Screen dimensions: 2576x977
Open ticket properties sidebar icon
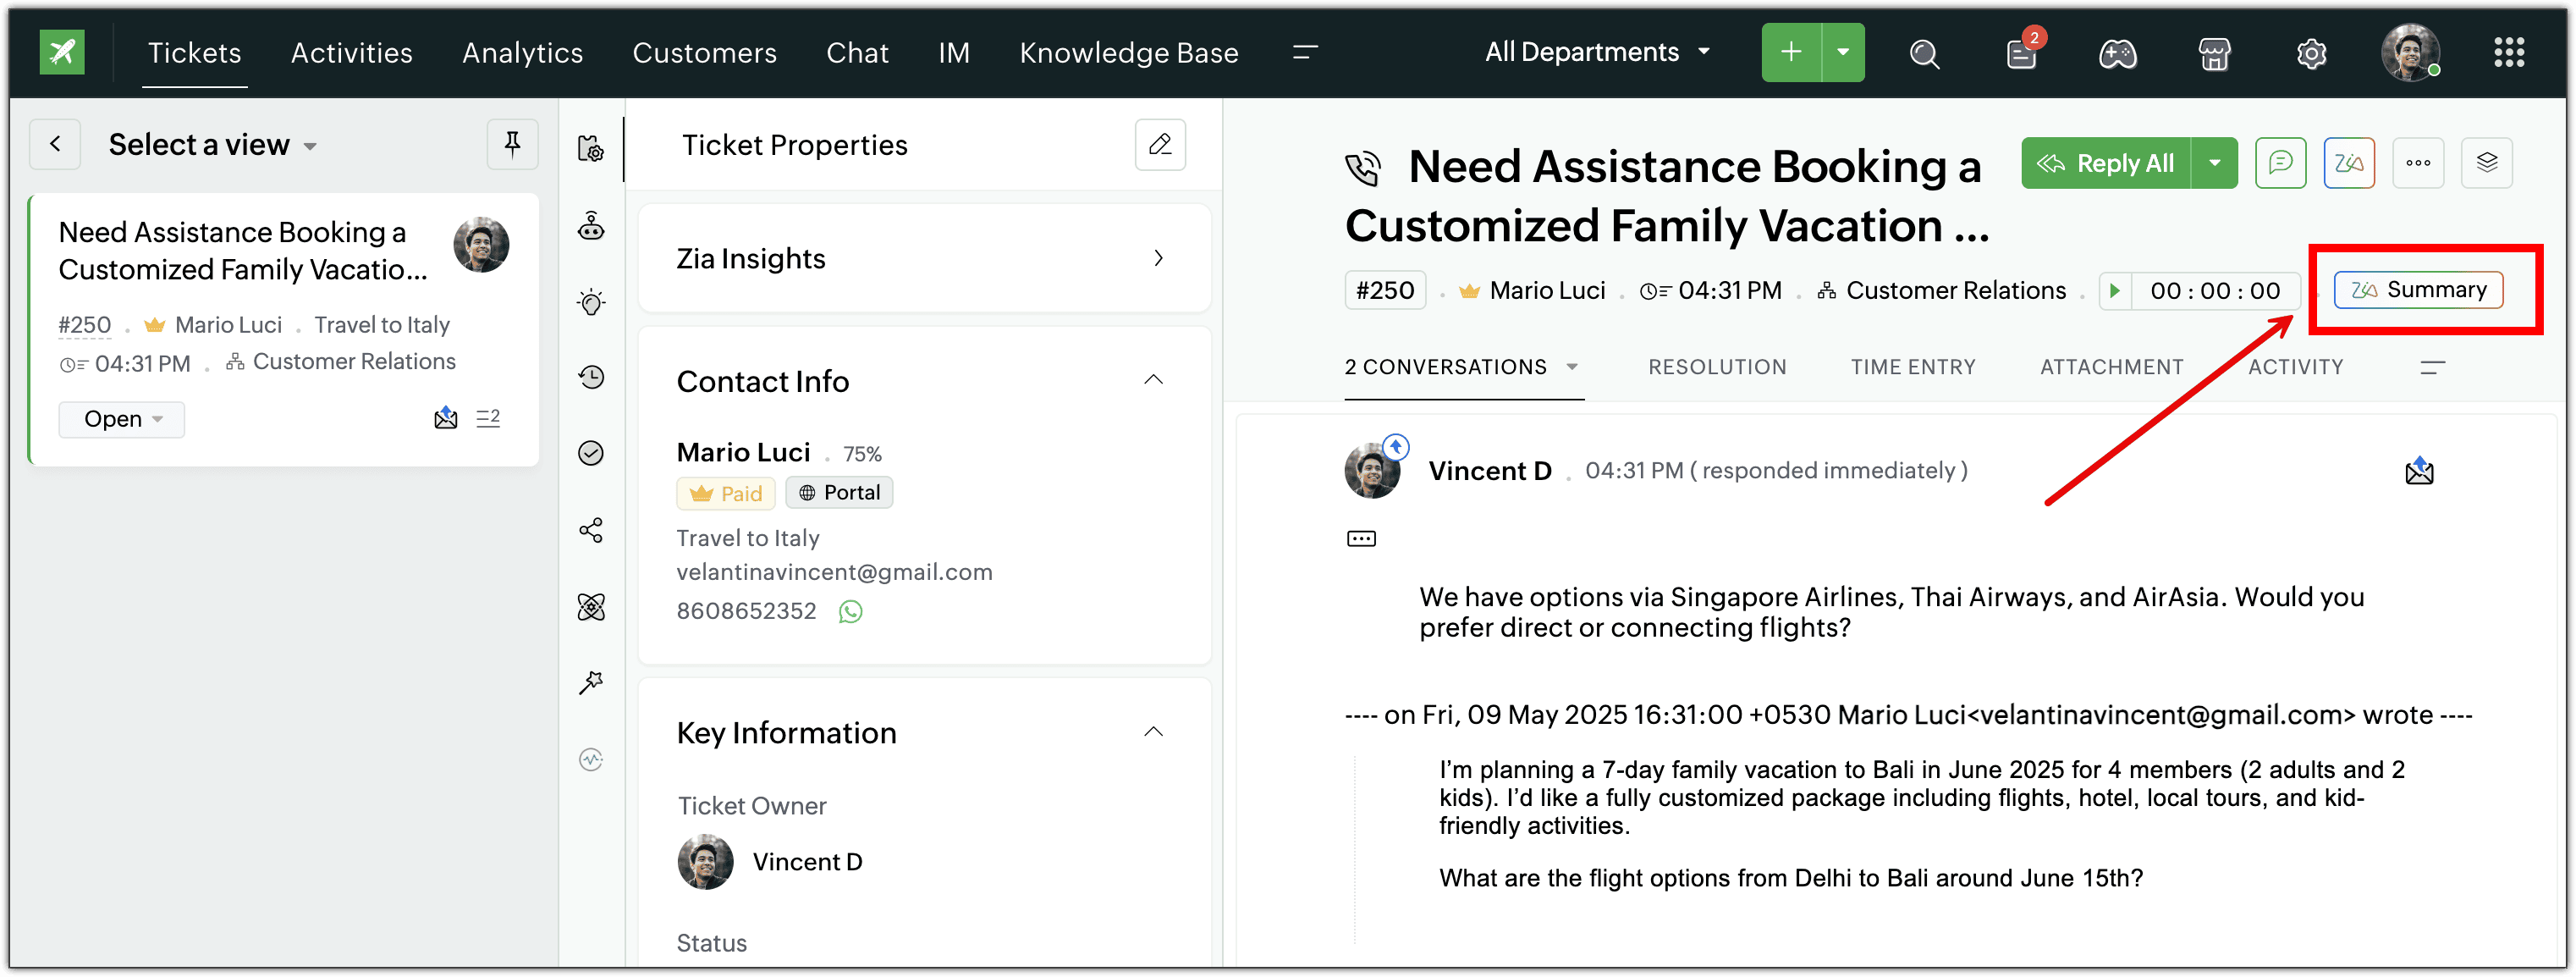click(591, 149)
